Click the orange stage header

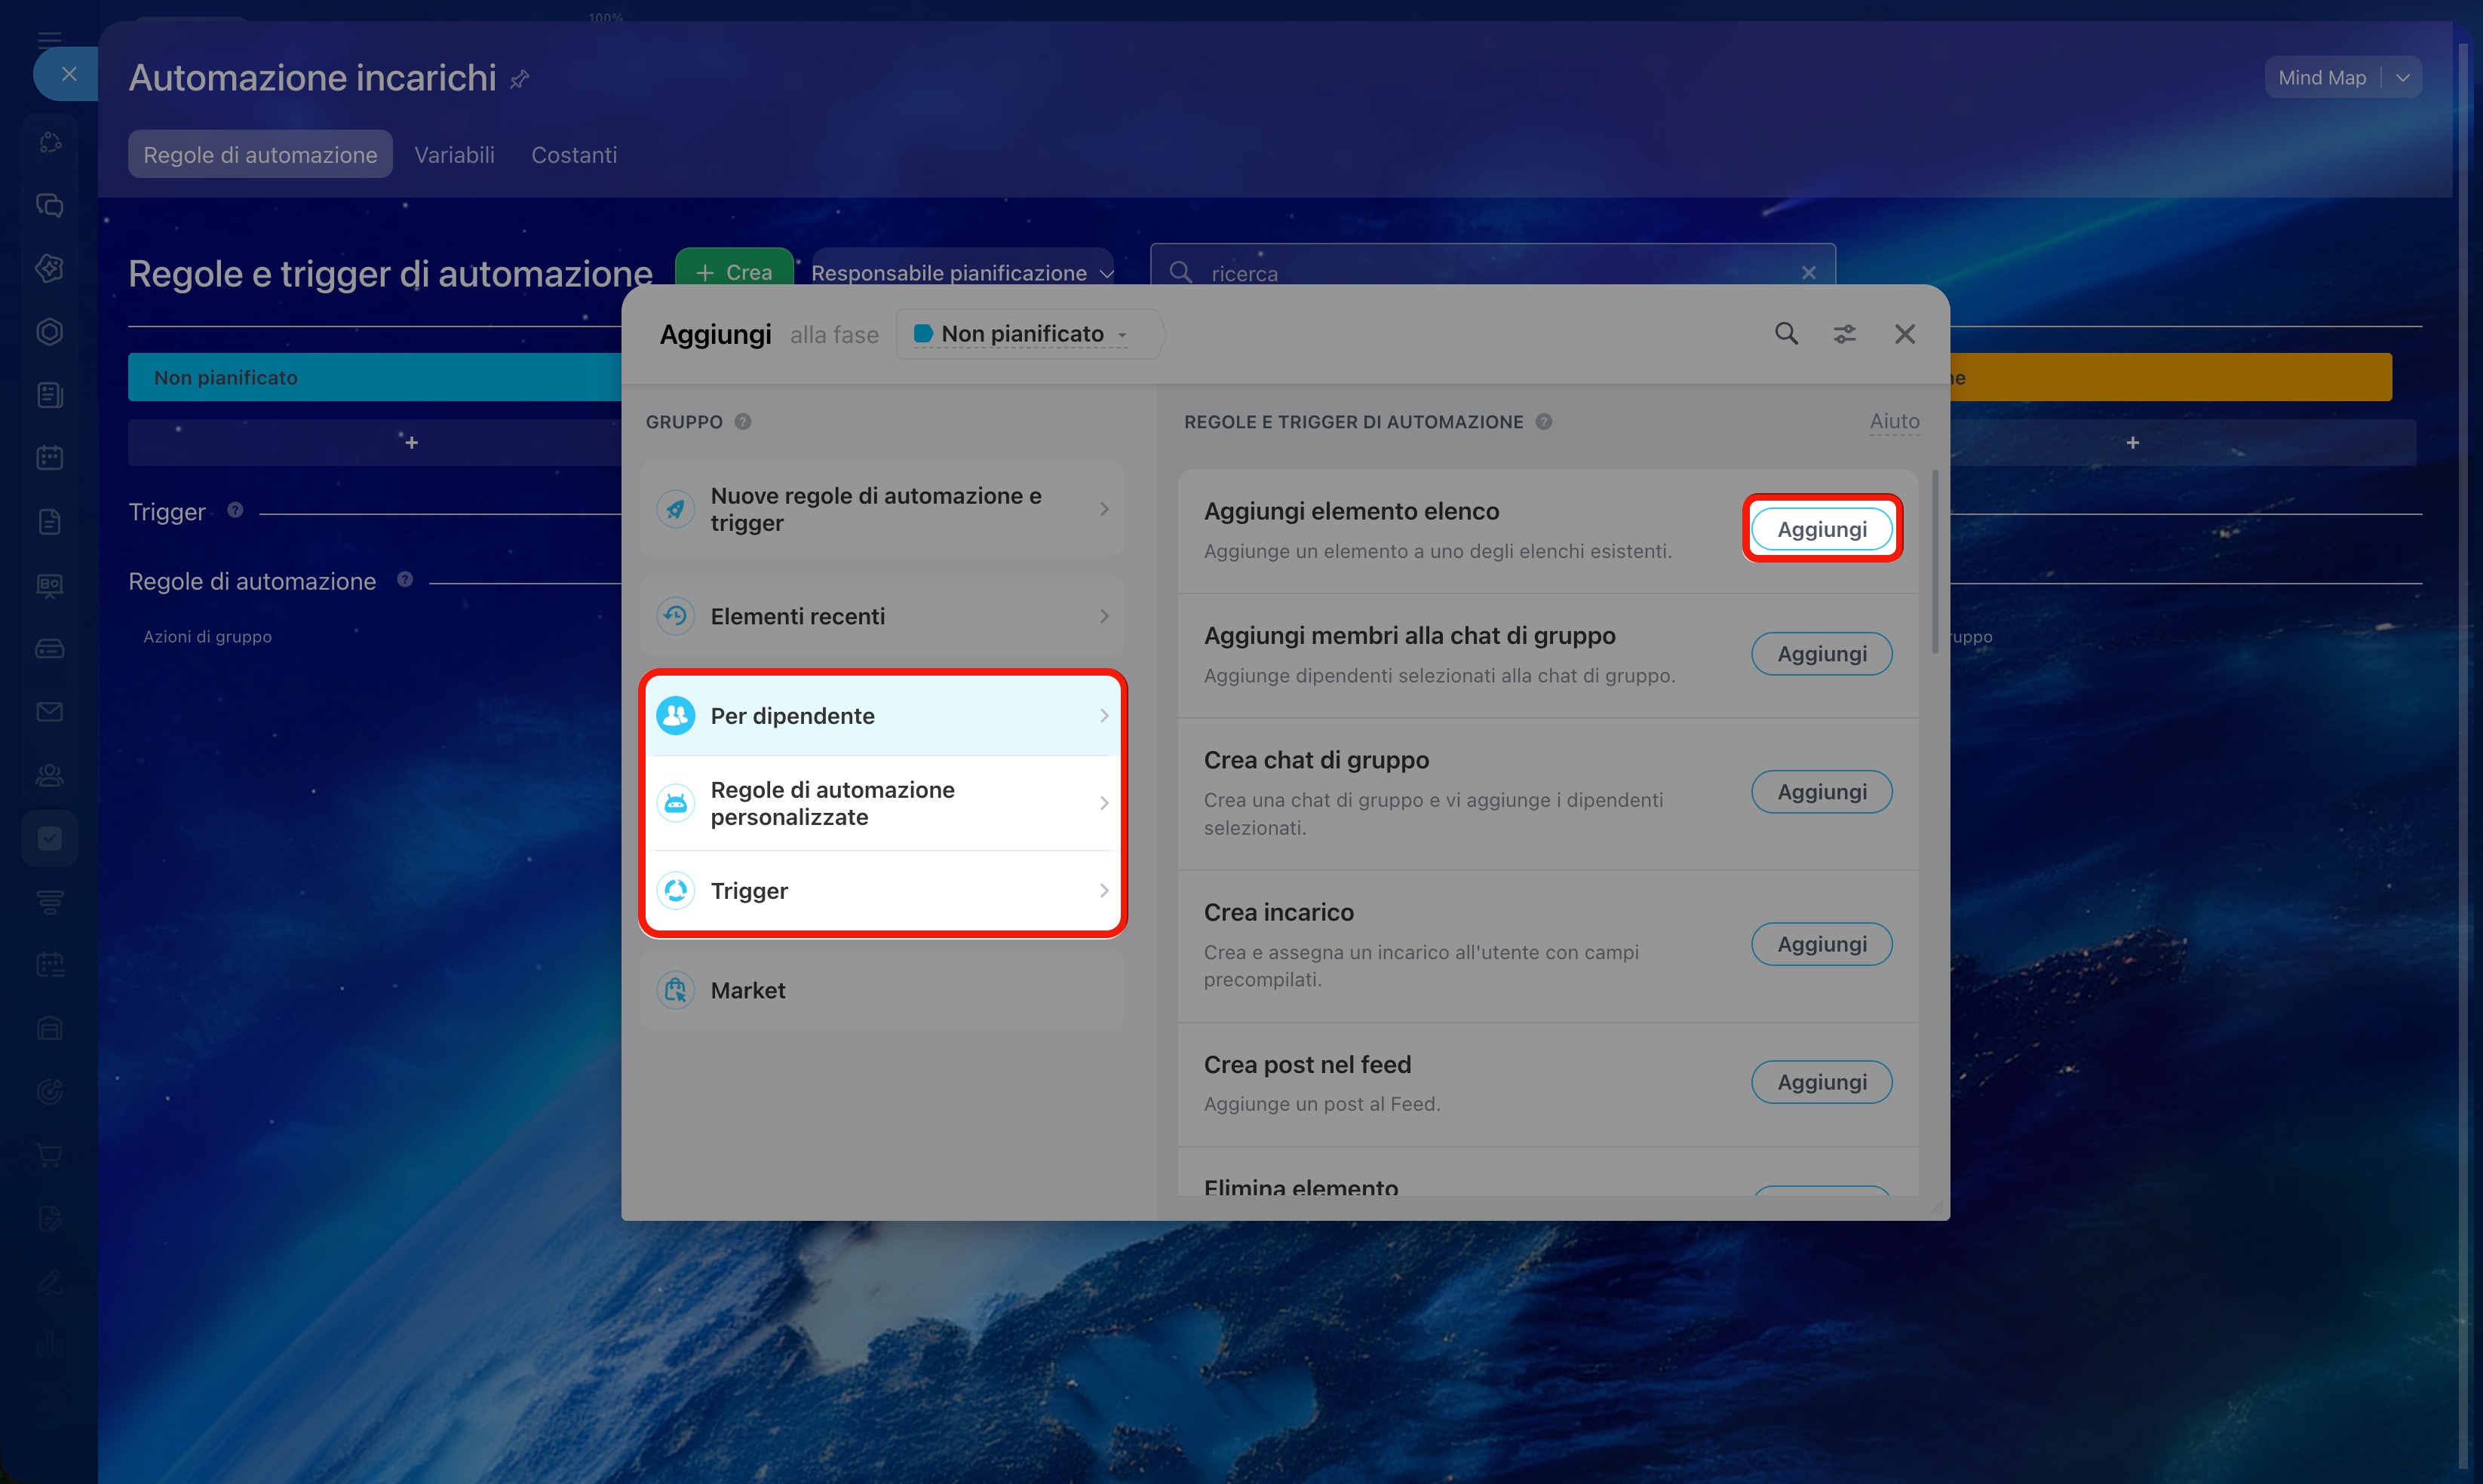click(2170, 377)
